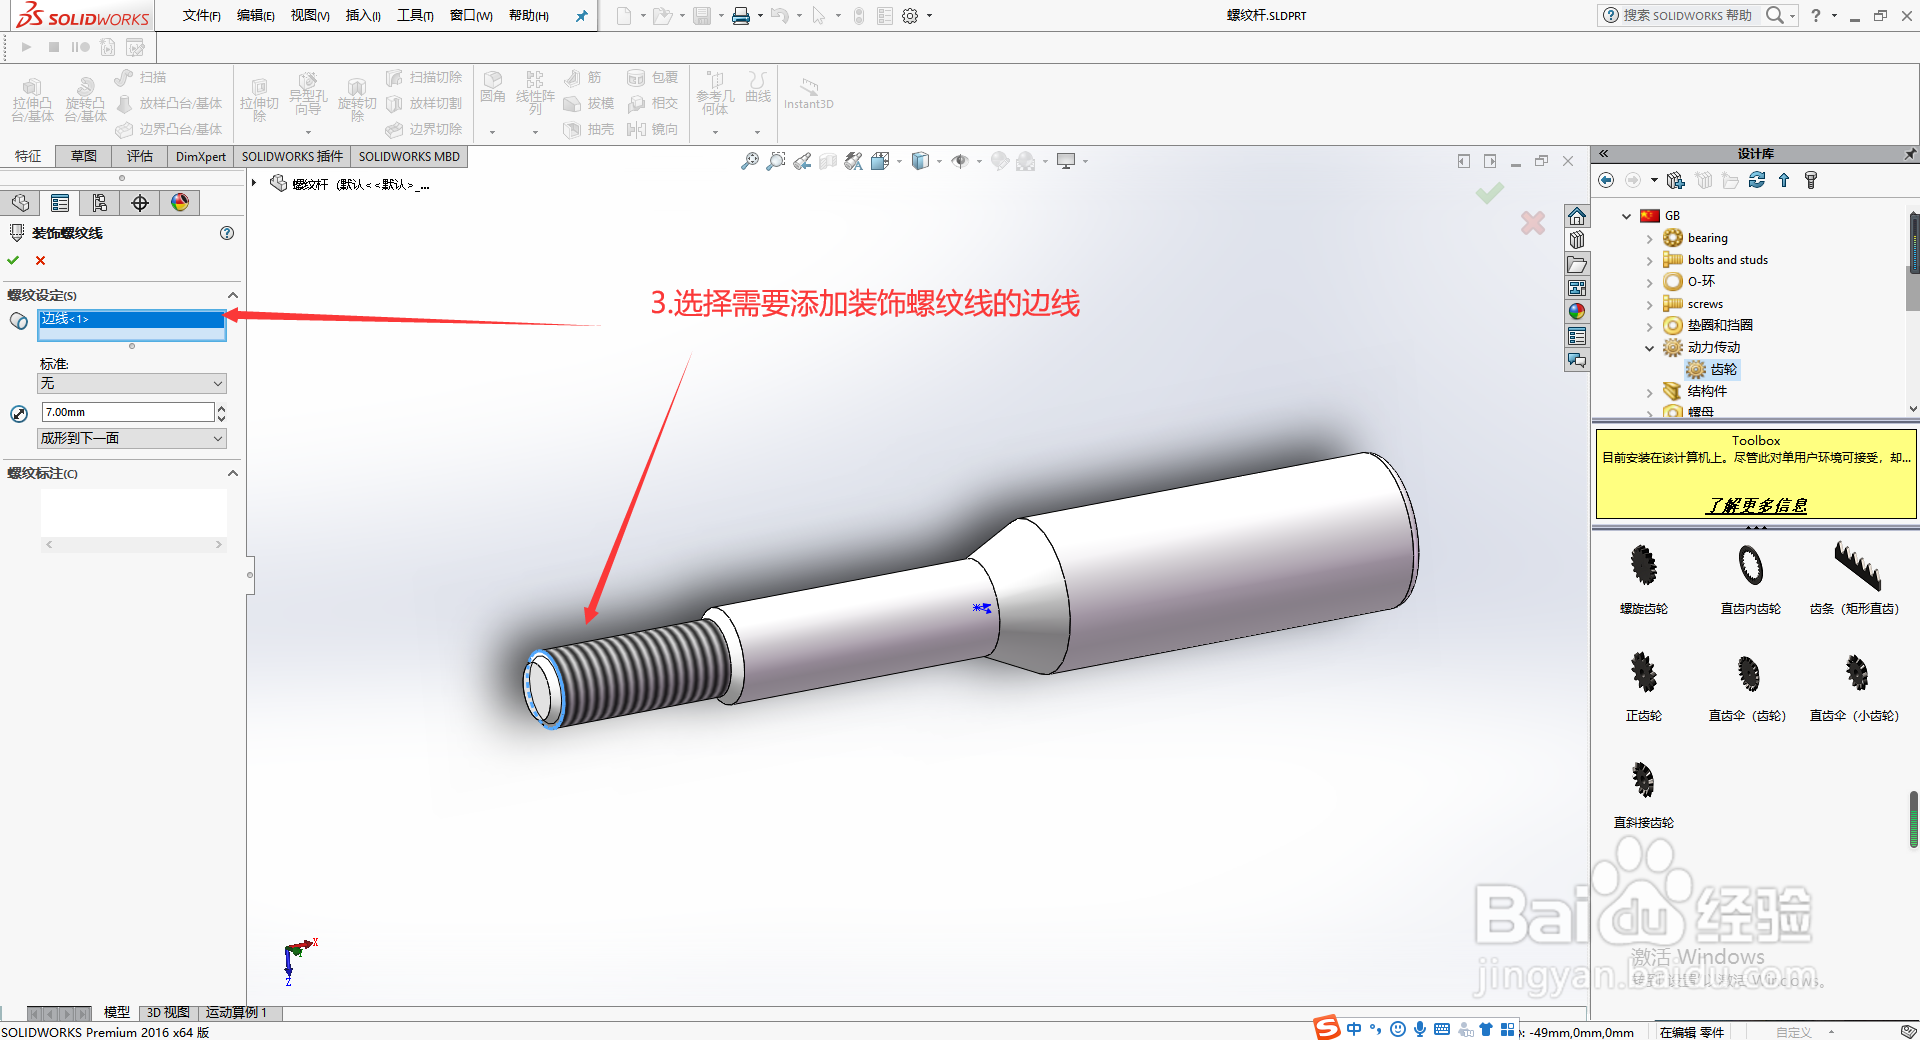
Task: Accept cosmetic thread with green check
Action: coord(13,260)
